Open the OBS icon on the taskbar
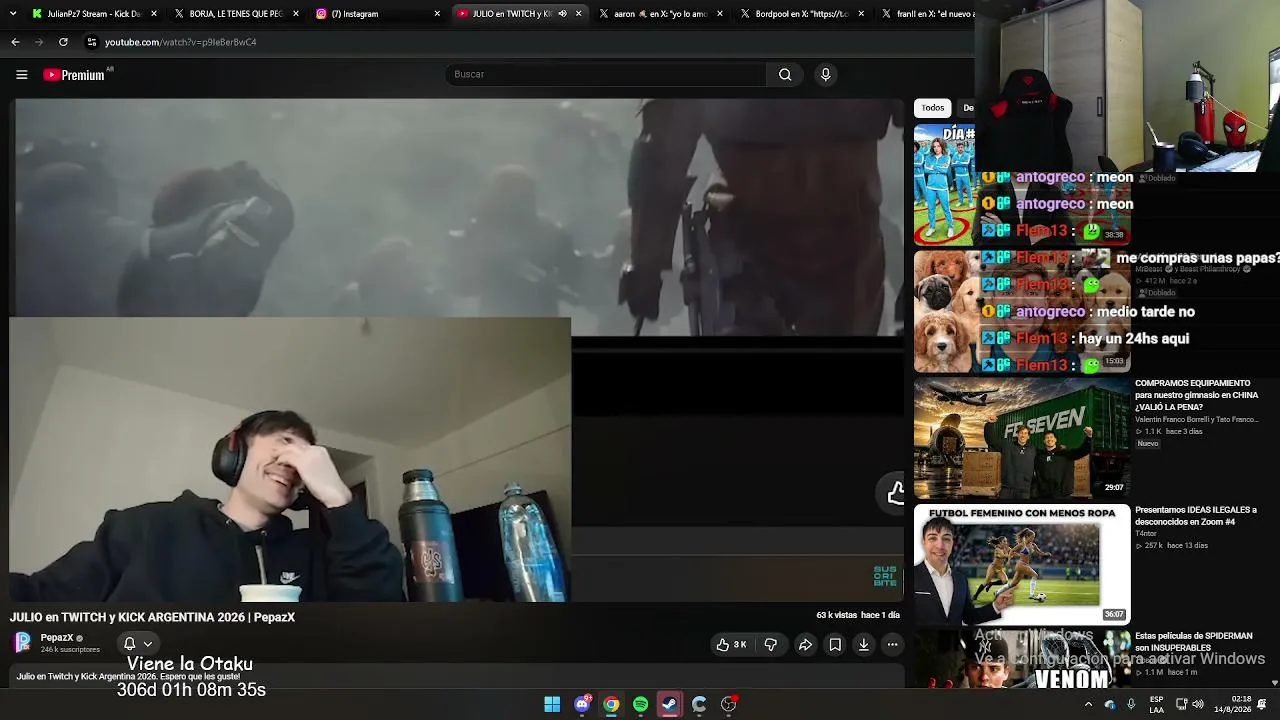Screen dimensions: 1280x720 [x=728, y=704]
